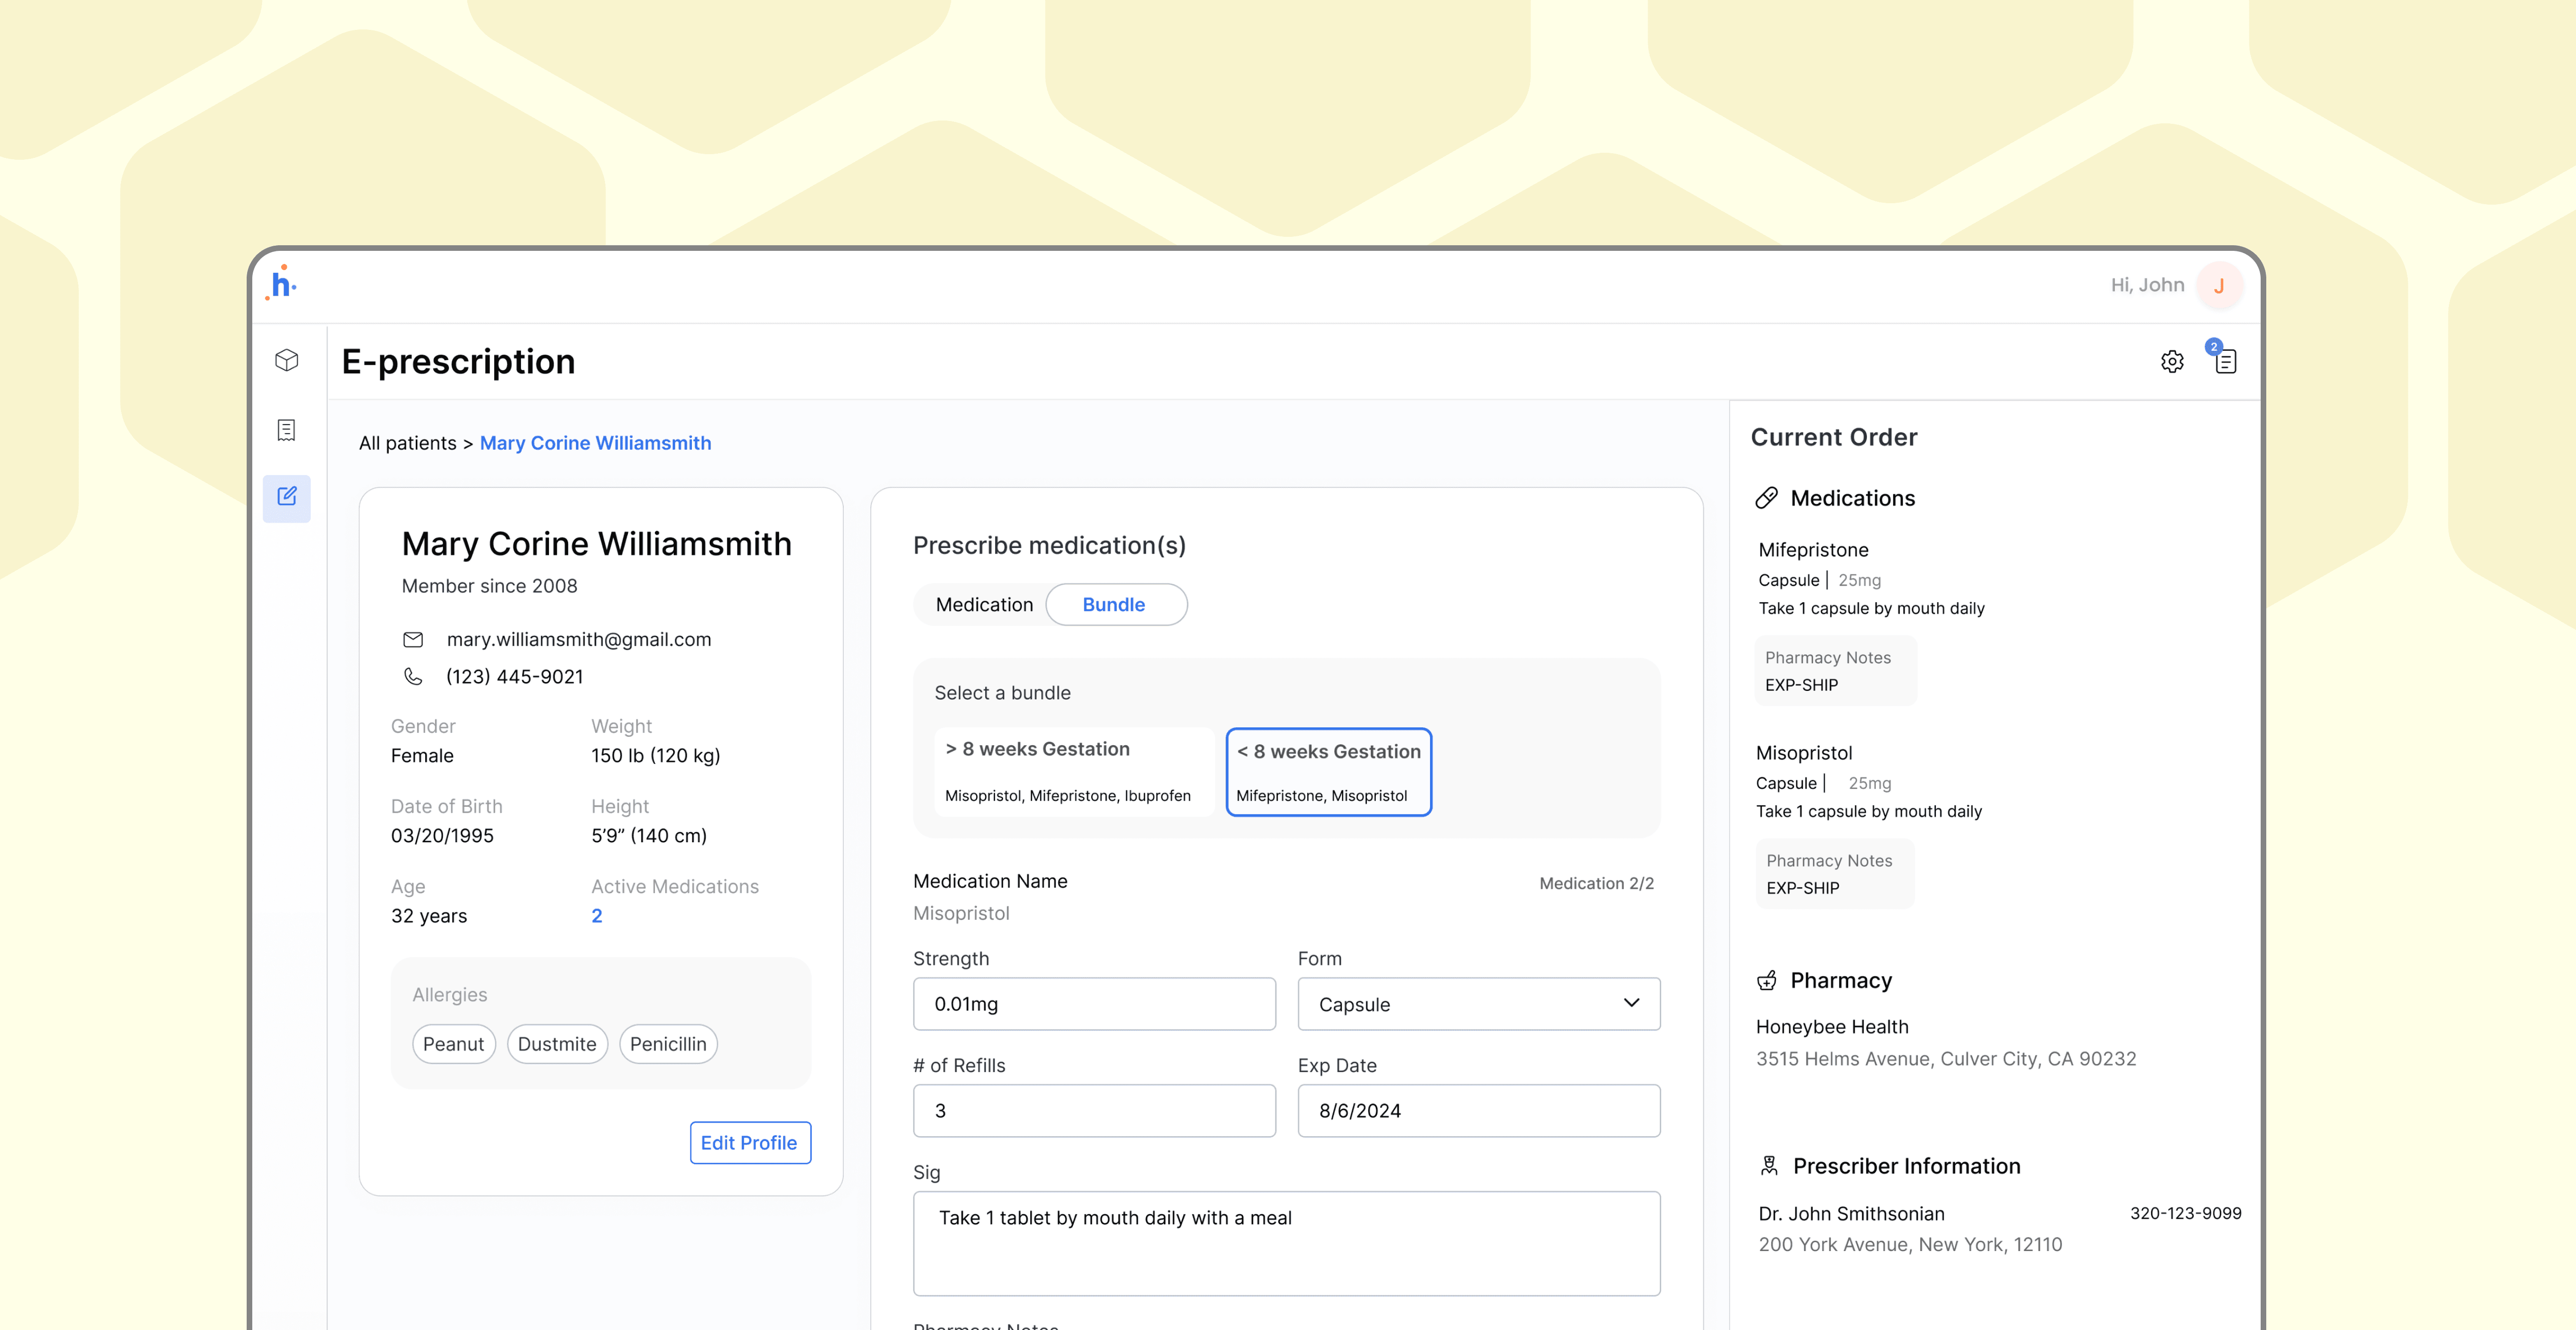Screen dimensions: 2576x1330
Task: Click Pharmacy Notes under Mifepristone
Action: (x=1836, y=671)
